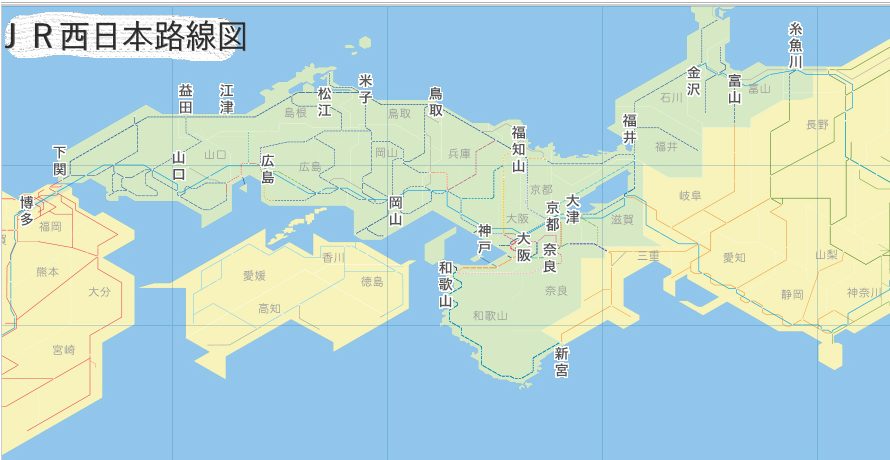Select the 愛媛 prefecture label
Image resolution: width=890 pixels, height=460 pixels.
point(254,276)
